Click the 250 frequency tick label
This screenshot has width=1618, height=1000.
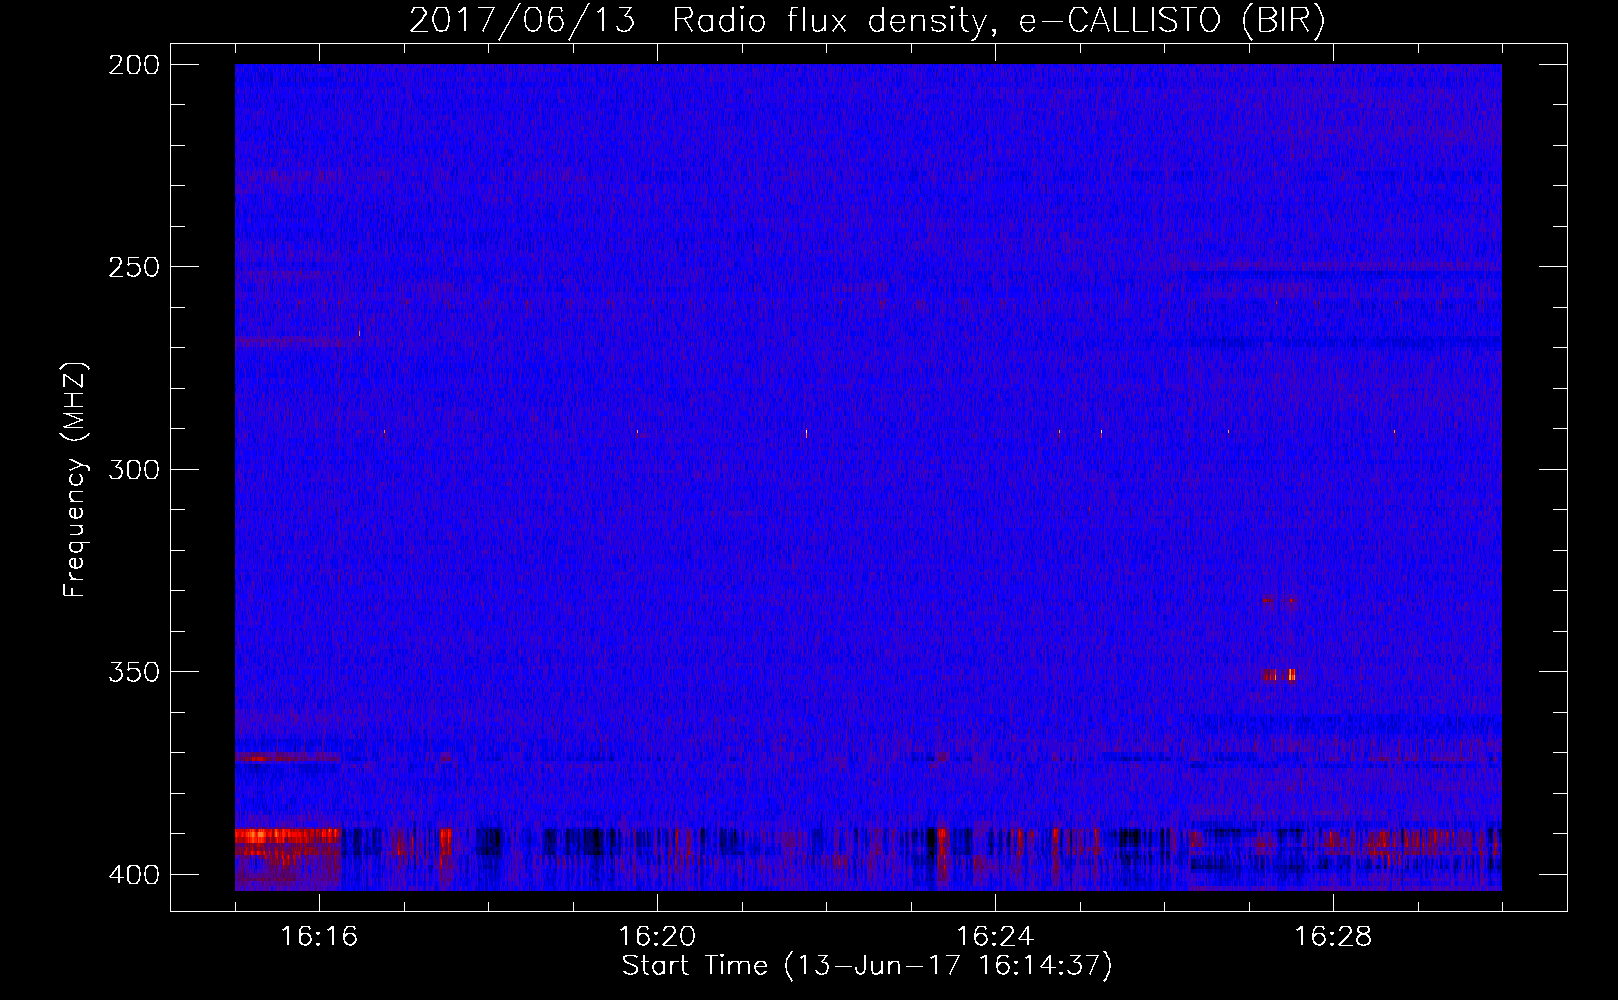coord(134,267)
